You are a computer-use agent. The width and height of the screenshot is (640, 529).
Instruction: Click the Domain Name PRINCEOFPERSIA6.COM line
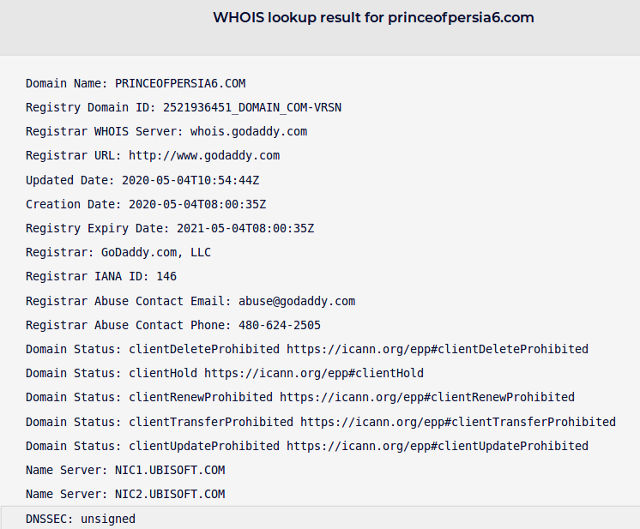135,83
